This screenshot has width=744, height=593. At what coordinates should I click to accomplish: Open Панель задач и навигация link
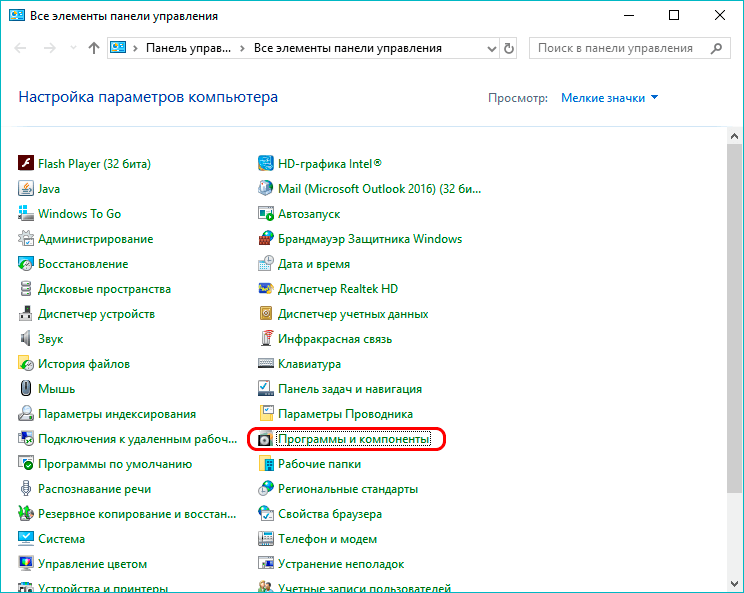(x=350, y=389)
